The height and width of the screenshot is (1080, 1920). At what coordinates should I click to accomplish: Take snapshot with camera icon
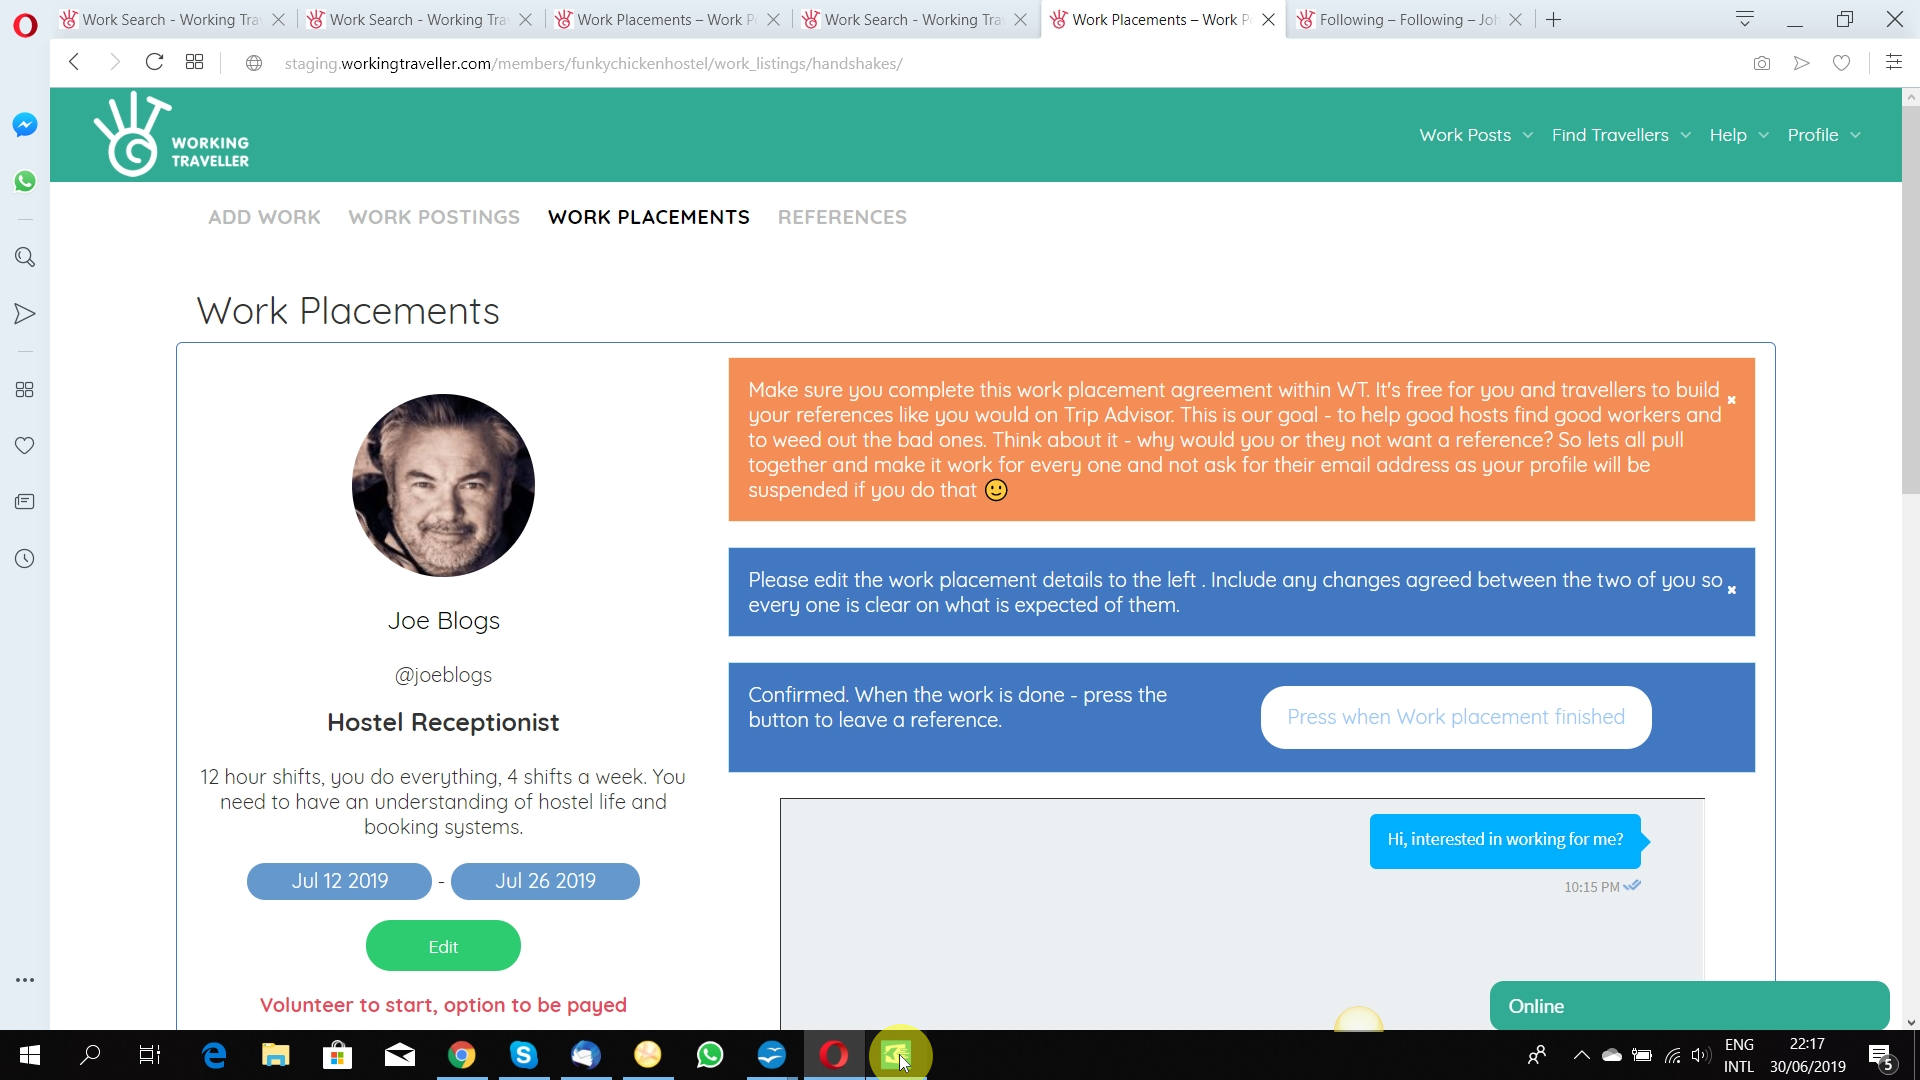point(1761,63)
